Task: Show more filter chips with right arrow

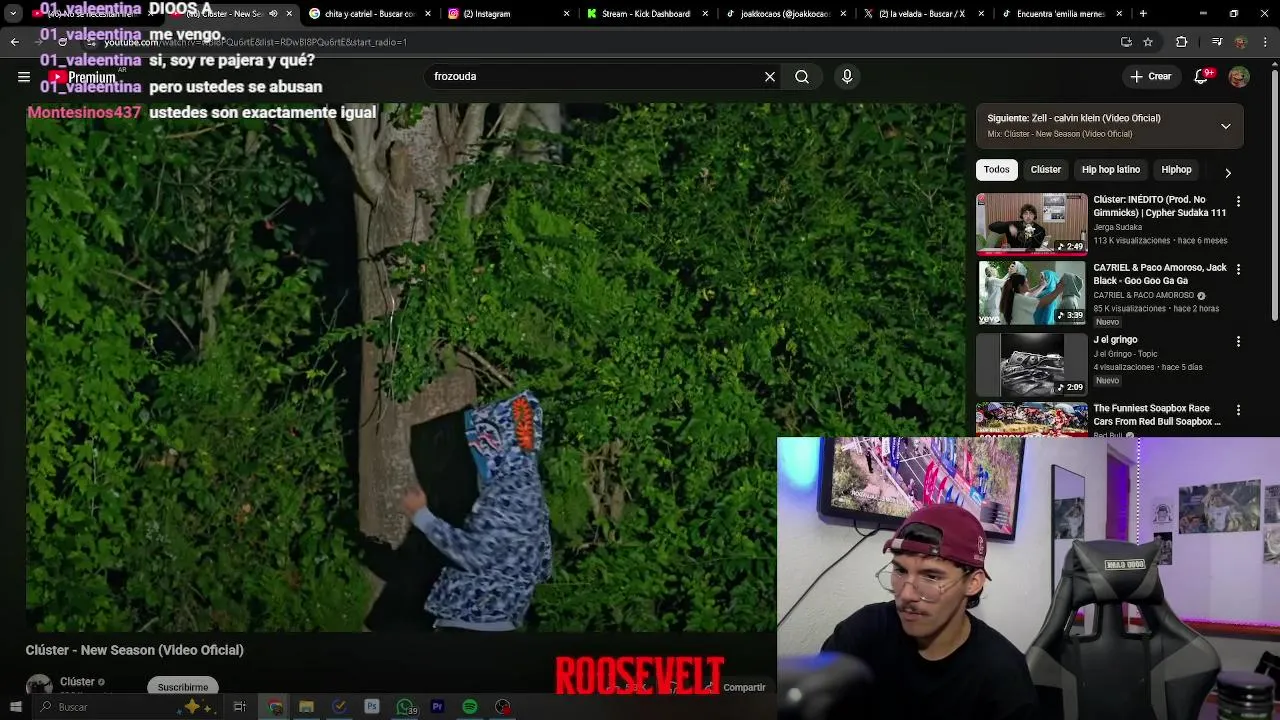Action: tap(1228, 172)
